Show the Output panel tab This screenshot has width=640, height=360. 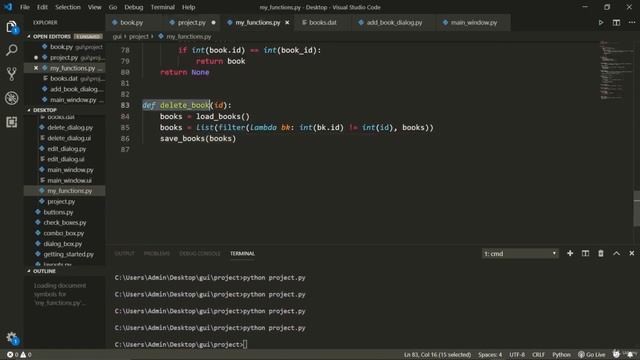click(x=124, y=253)
